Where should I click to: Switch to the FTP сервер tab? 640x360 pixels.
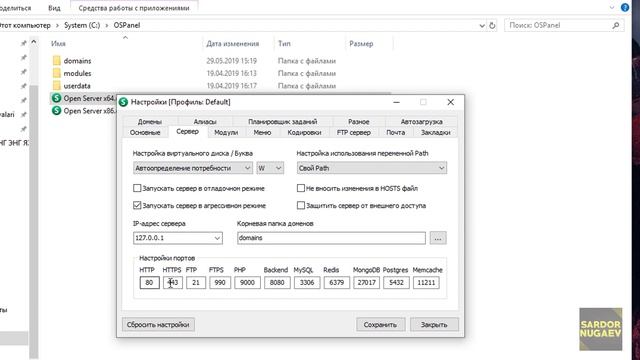pyautogui.click(x=354, y=133)
